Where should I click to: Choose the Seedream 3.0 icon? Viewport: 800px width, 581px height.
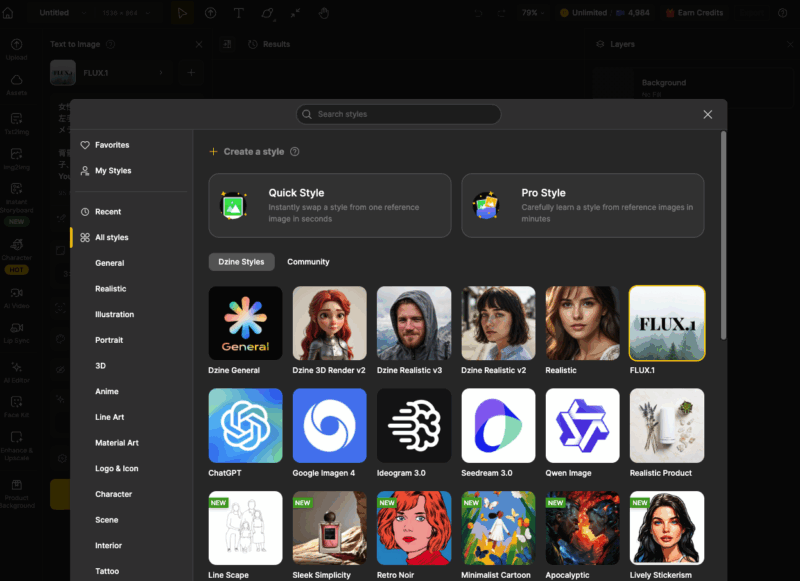(x=498, y=425)
